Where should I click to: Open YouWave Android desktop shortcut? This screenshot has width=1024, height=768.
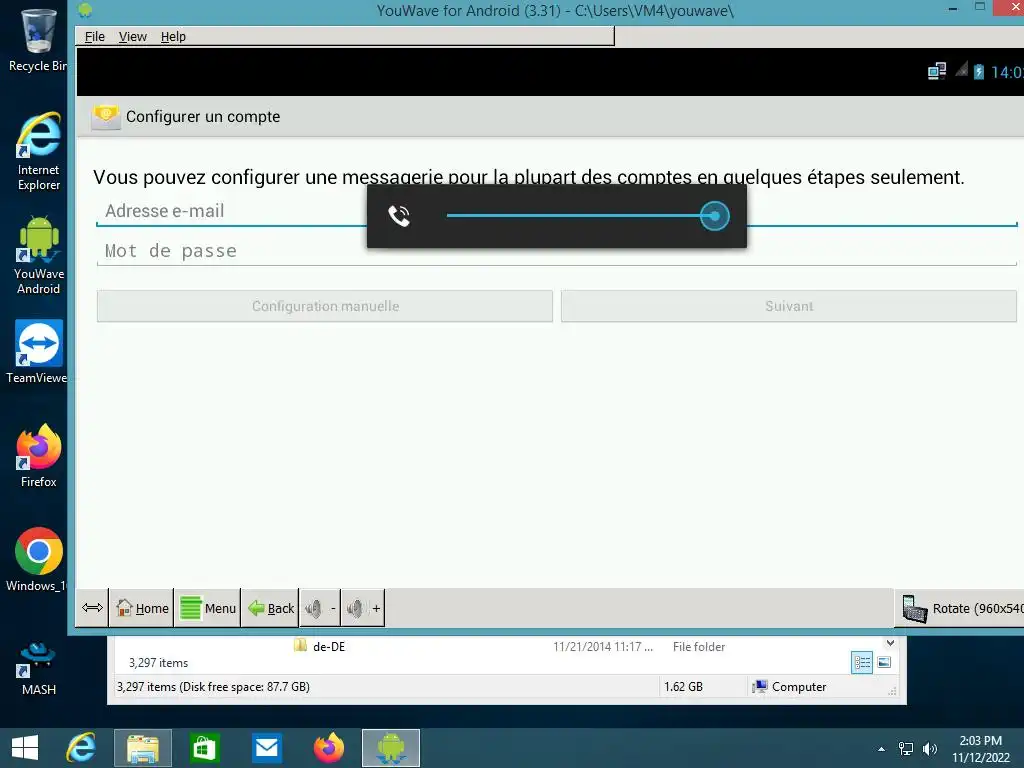39,256
